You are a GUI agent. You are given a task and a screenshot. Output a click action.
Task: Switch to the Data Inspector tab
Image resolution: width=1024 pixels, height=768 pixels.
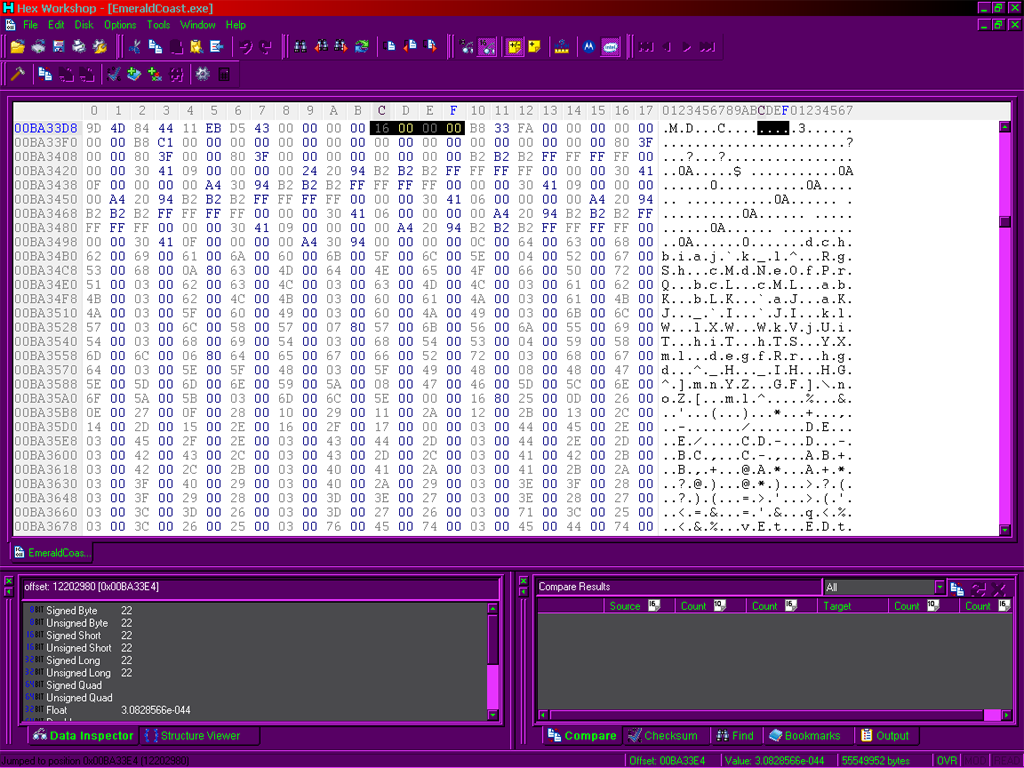click(84, 735)
